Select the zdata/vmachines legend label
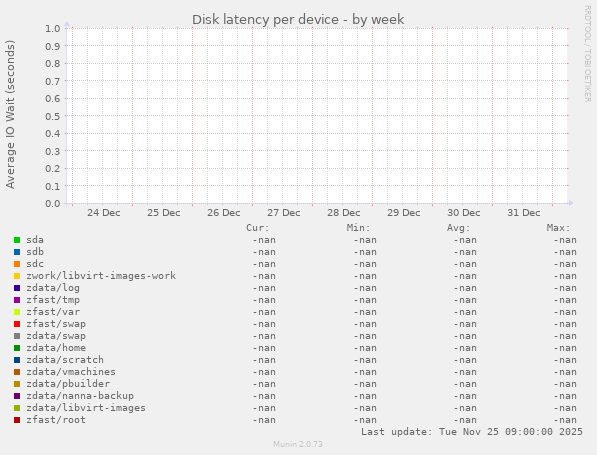 pos(71,372)
